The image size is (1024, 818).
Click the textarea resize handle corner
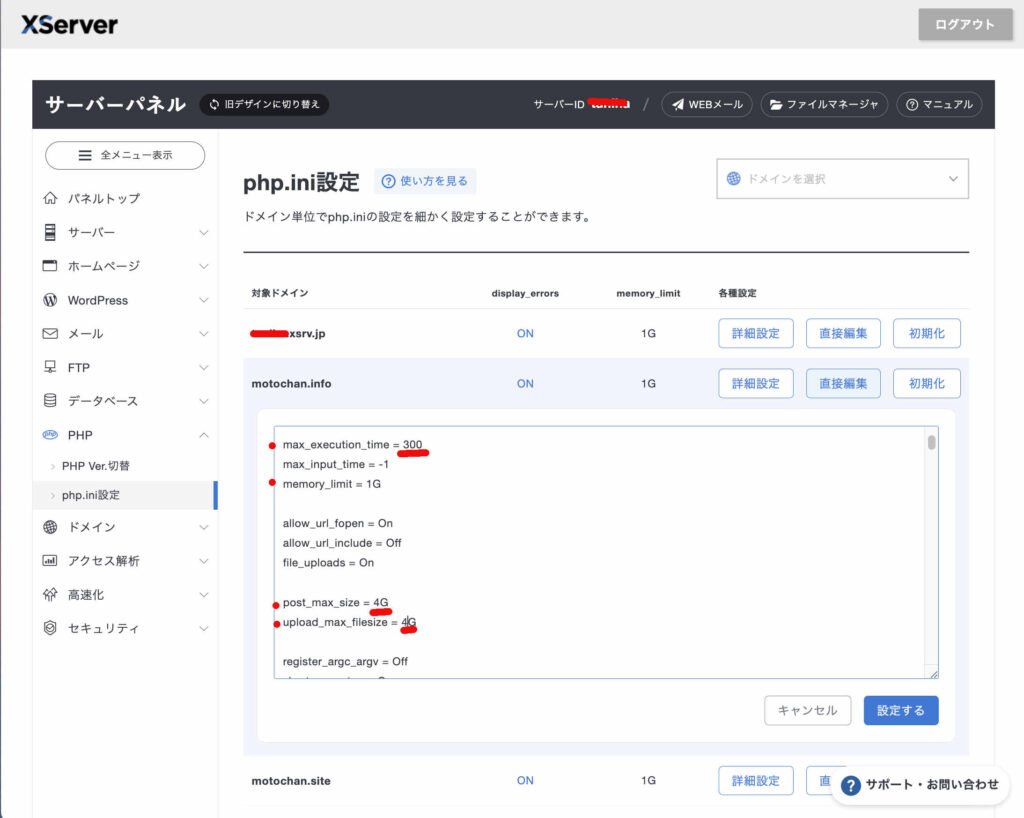pos(933,674)
